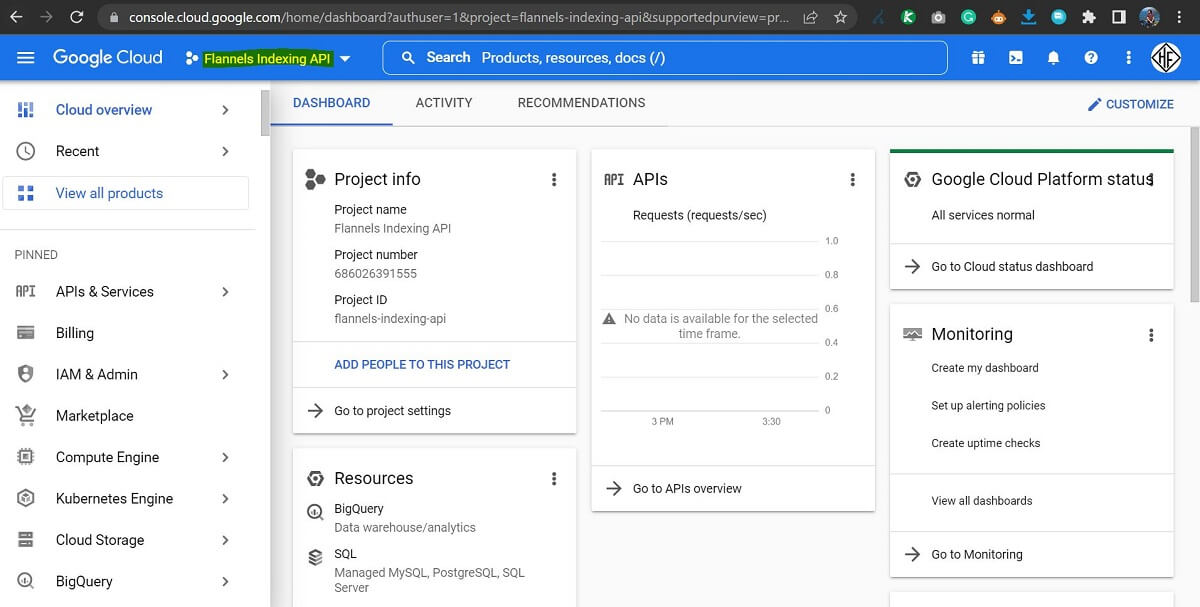Open the Flannels Indexing API project selector

click(x=268, y=59)
